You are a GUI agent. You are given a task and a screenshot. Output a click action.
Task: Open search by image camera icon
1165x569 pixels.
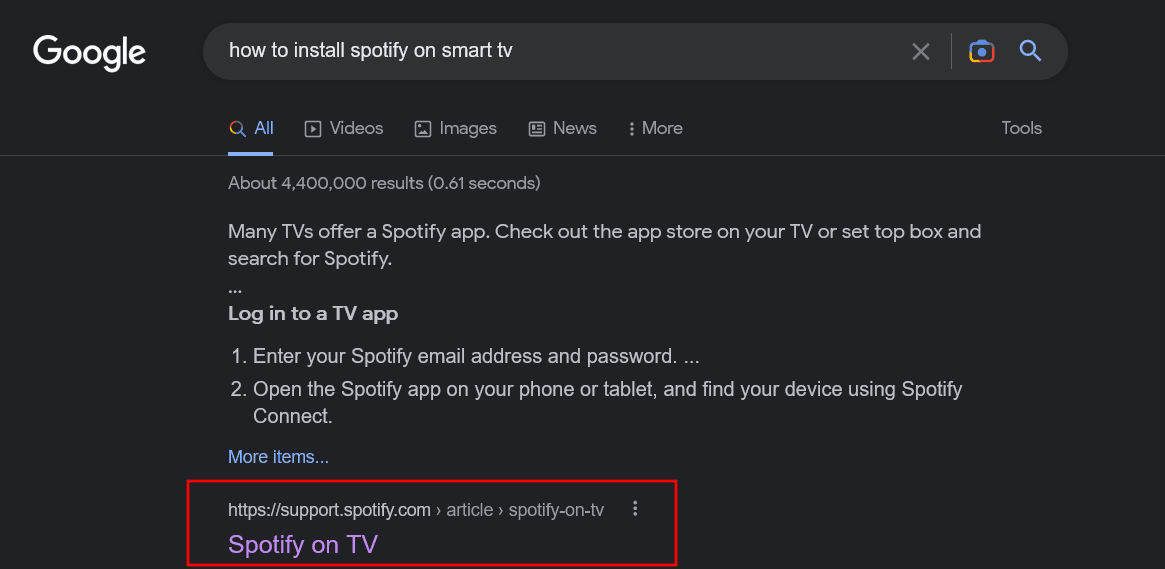981,51
